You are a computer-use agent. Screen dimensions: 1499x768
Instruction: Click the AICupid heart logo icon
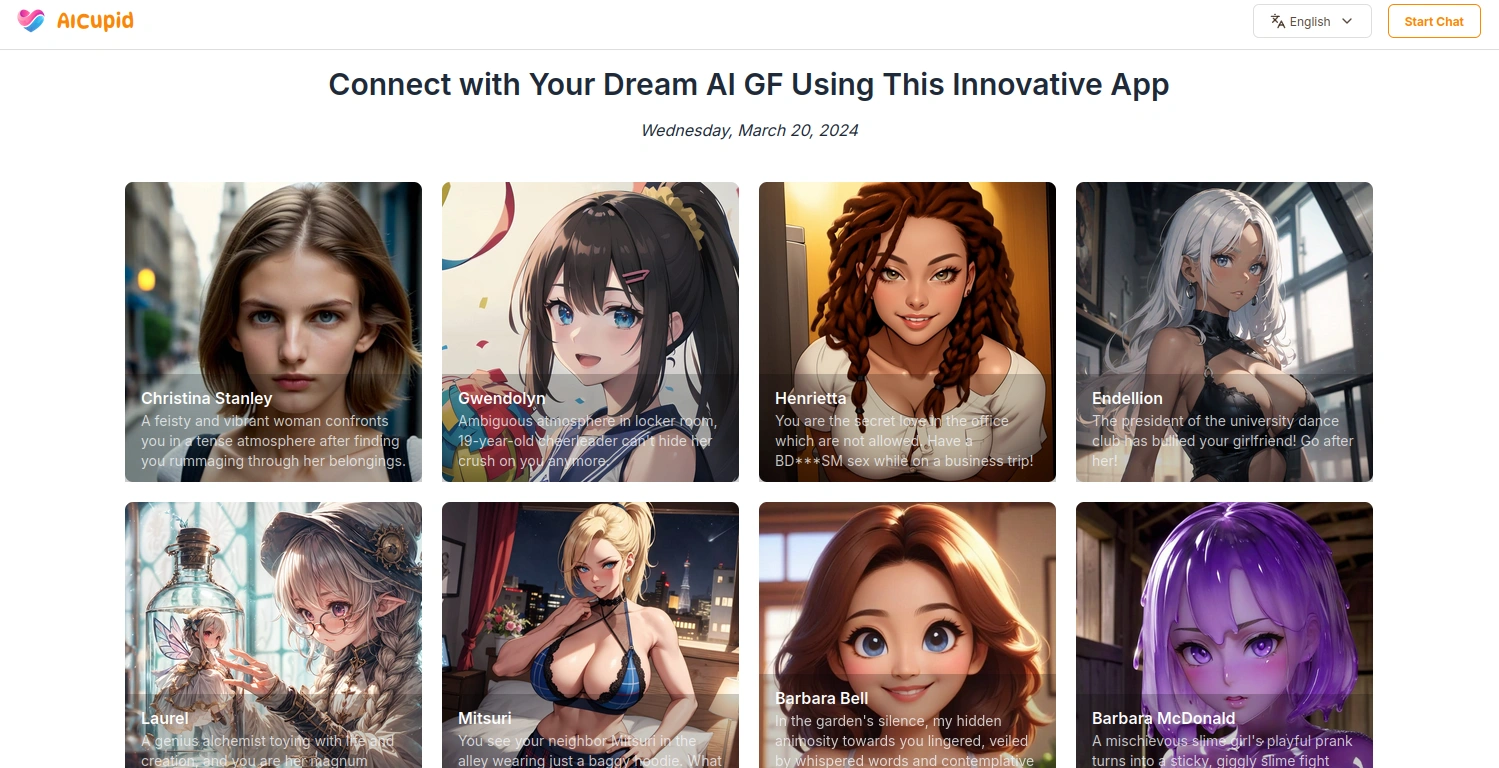coord(32,21)
